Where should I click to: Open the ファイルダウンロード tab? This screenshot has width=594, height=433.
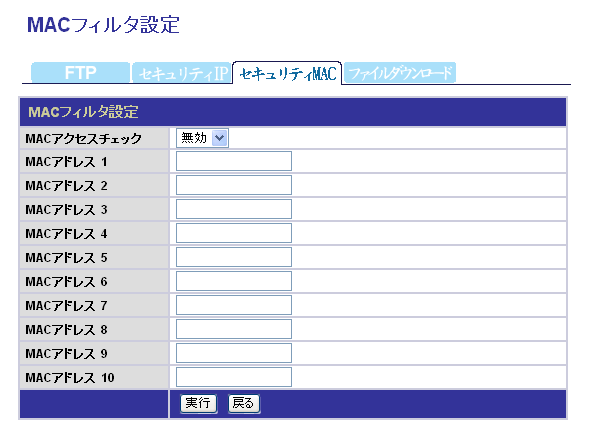400,72
